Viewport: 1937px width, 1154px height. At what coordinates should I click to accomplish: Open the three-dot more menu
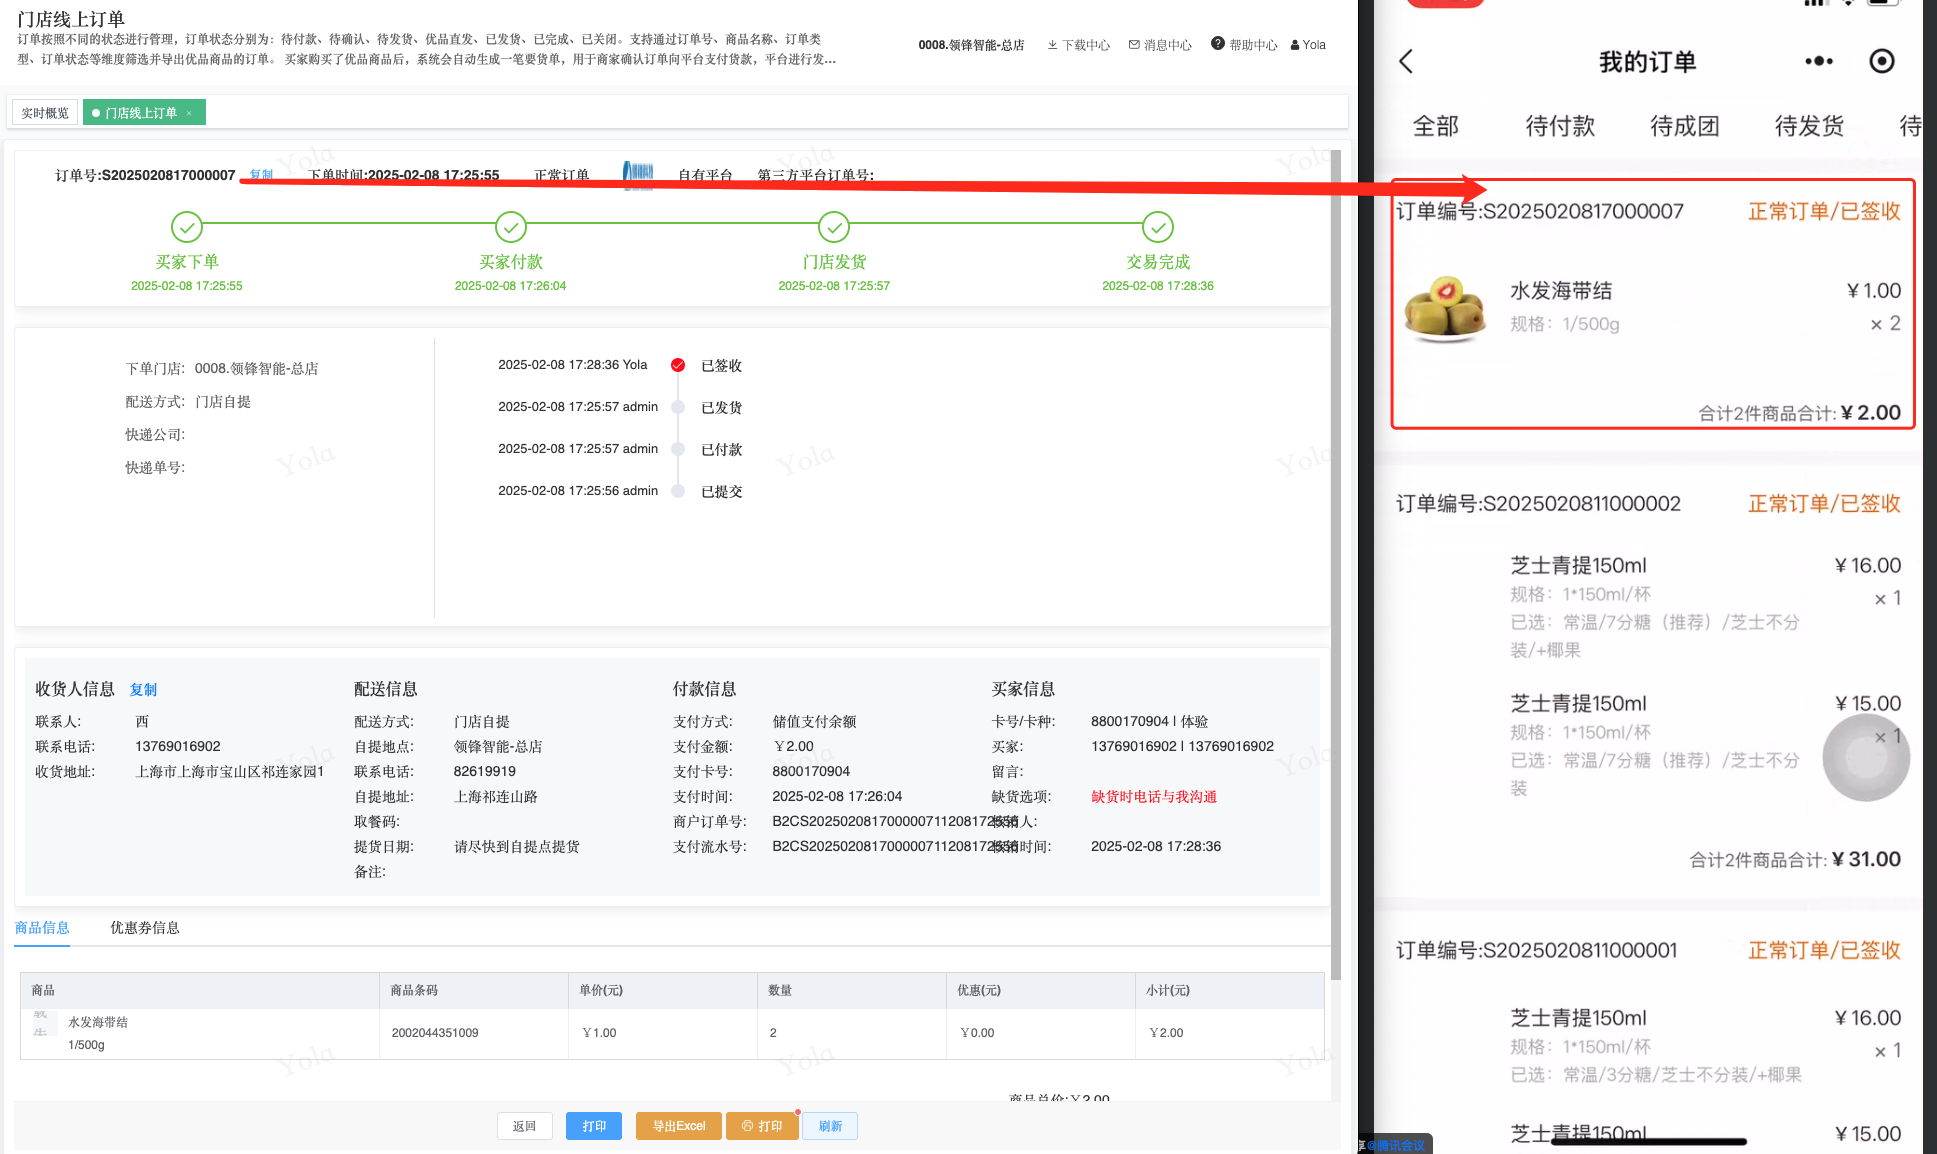click(x=1818, y=62)
